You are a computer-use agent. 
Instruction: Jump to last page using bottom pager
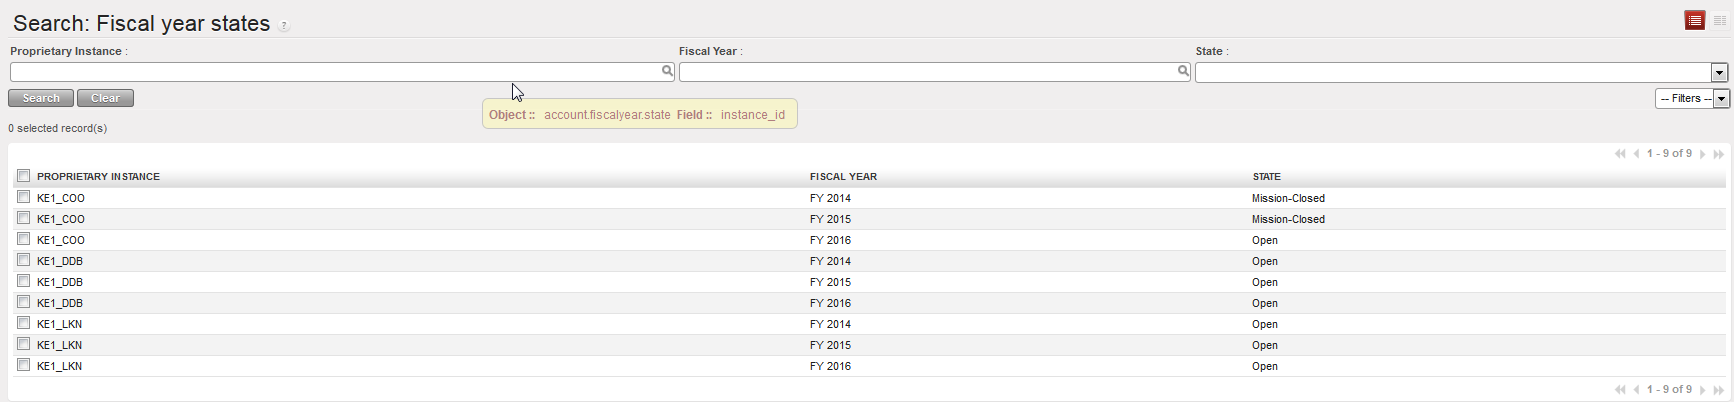click(1719, 390)
